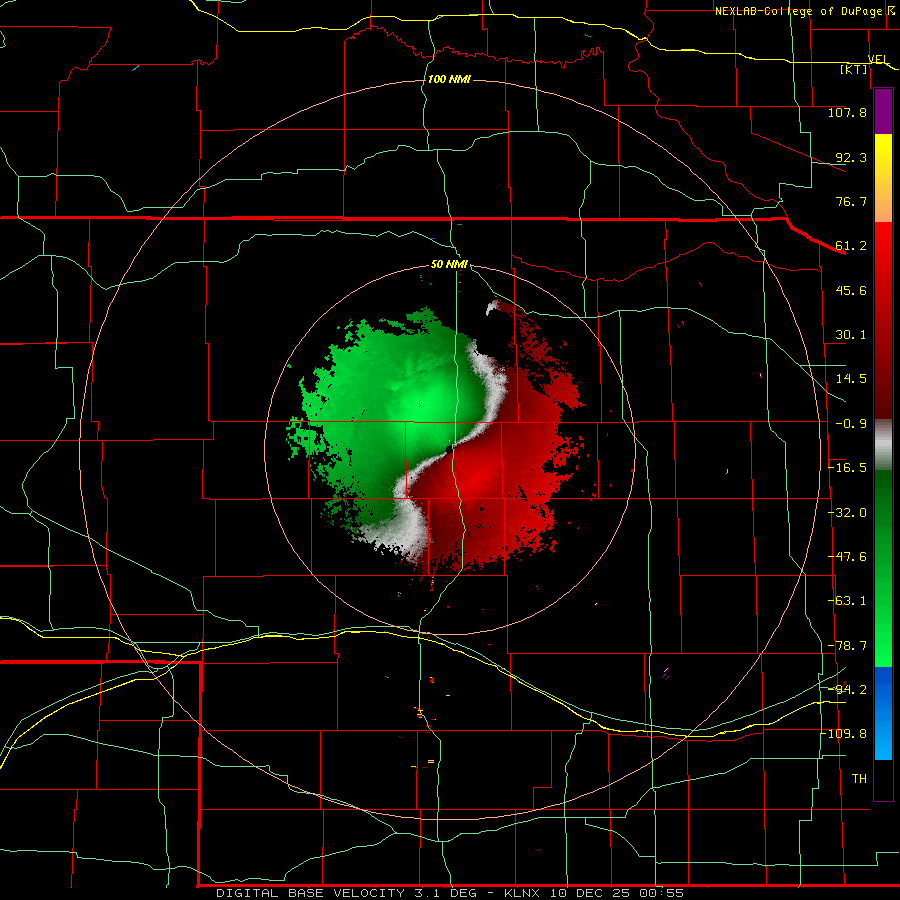Select the 30.1 scale value

(851, 335)
